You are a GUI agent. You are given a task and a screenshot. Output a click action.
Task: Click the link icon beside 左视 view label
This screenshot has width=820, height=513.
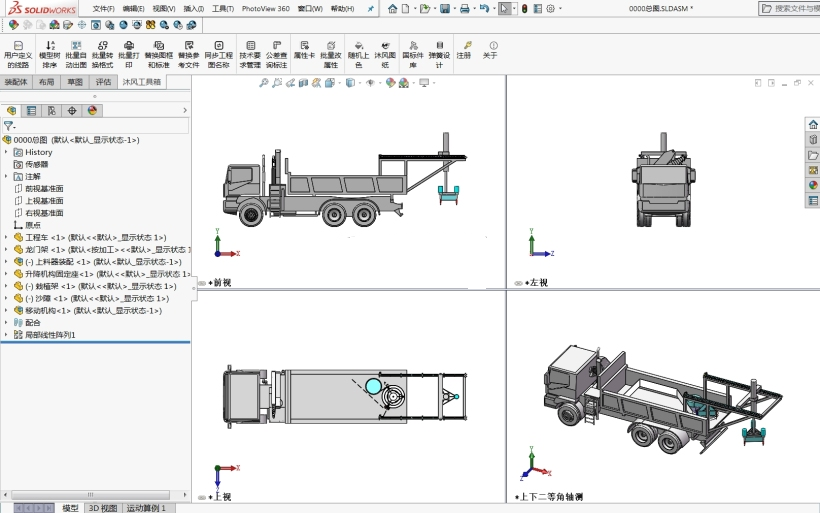tap(518, 283)
